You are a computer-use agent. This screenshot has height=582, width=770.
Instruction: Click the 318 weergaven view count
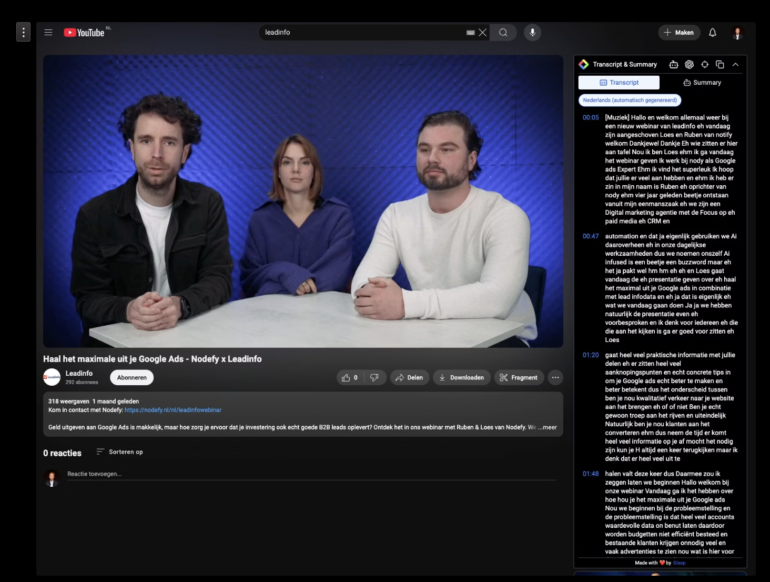pyautogui.click(x=69, y=401)
